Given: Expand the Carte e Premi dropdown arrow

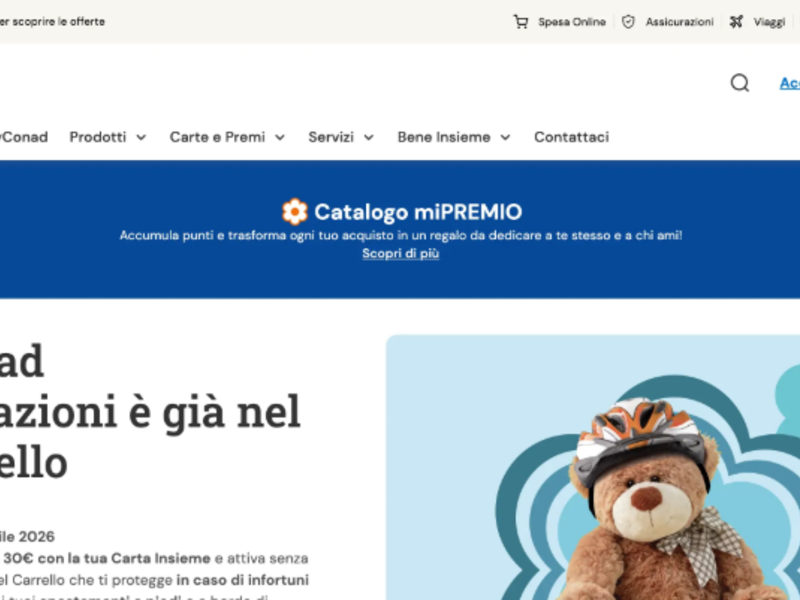Looking at the screenshot, I should tap(280, 138).
